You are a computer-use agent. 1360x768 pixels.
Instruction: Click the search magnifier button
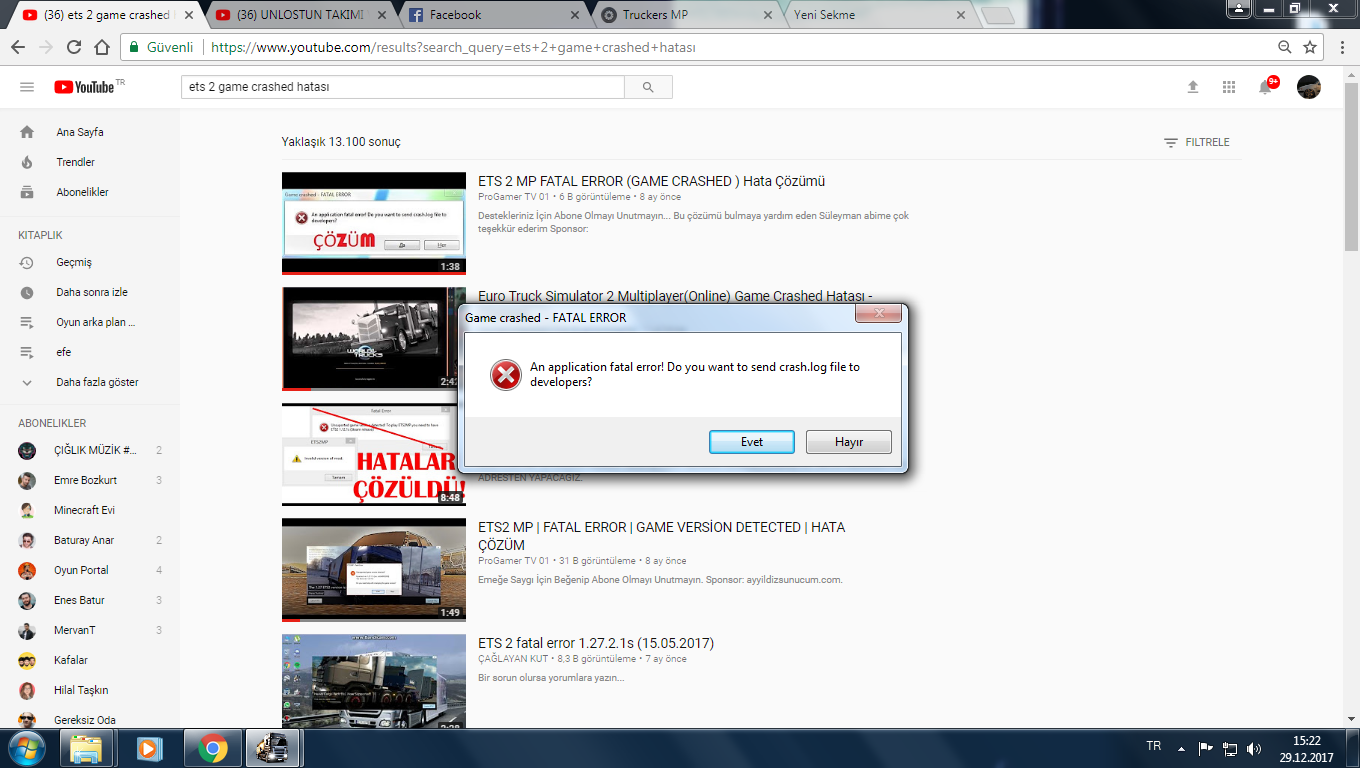[x=648, y=87]
